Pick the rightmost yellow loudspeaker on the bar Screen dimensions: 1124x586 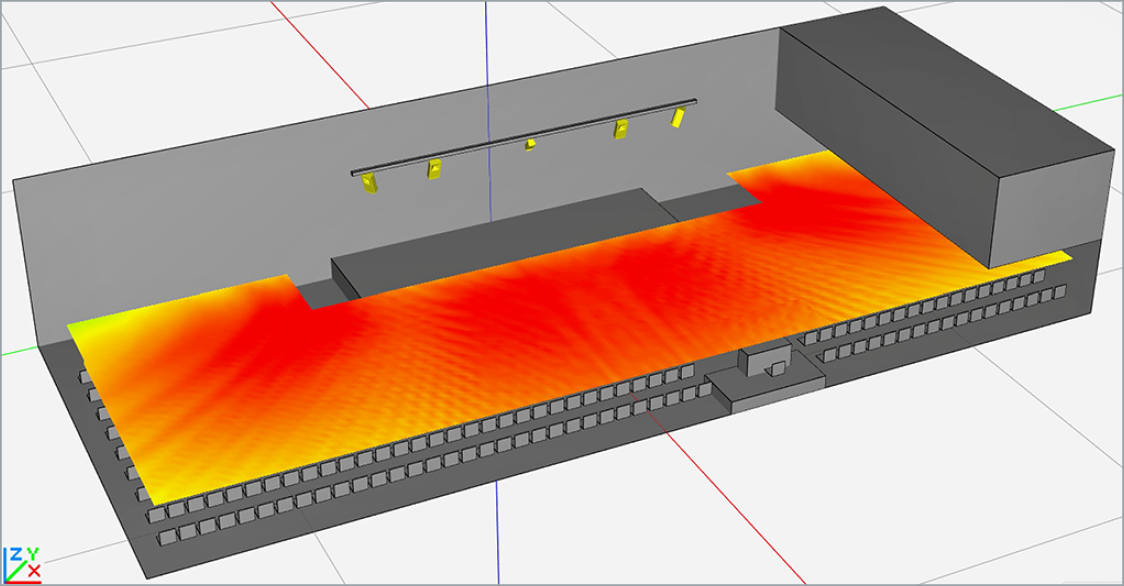(x=679, y=118)
